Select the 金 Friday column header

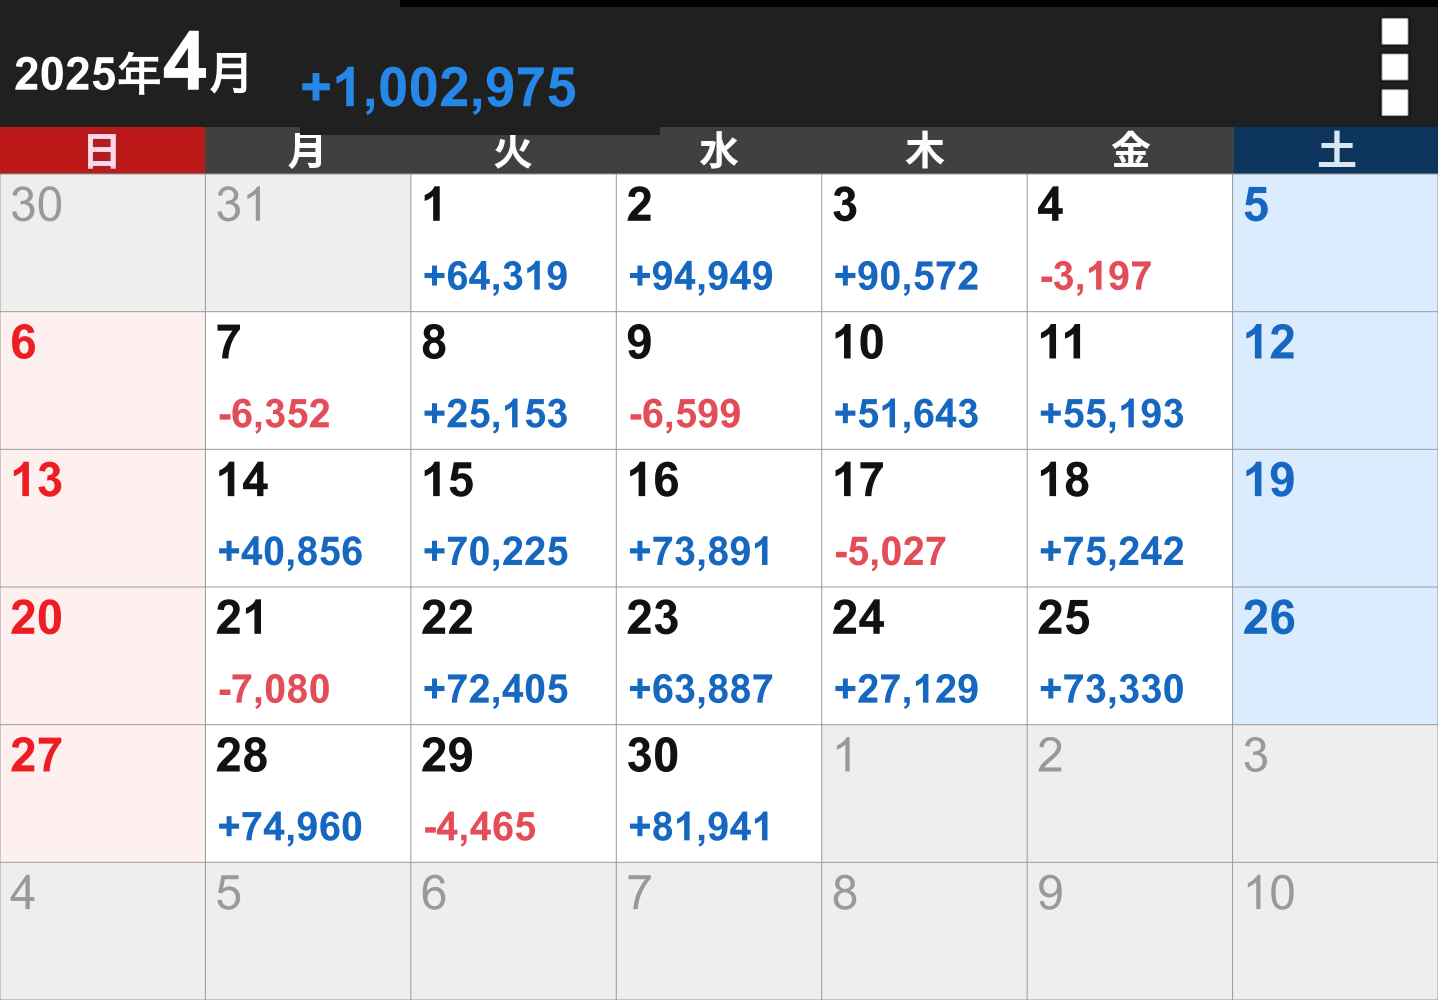tap(1130, 151)
